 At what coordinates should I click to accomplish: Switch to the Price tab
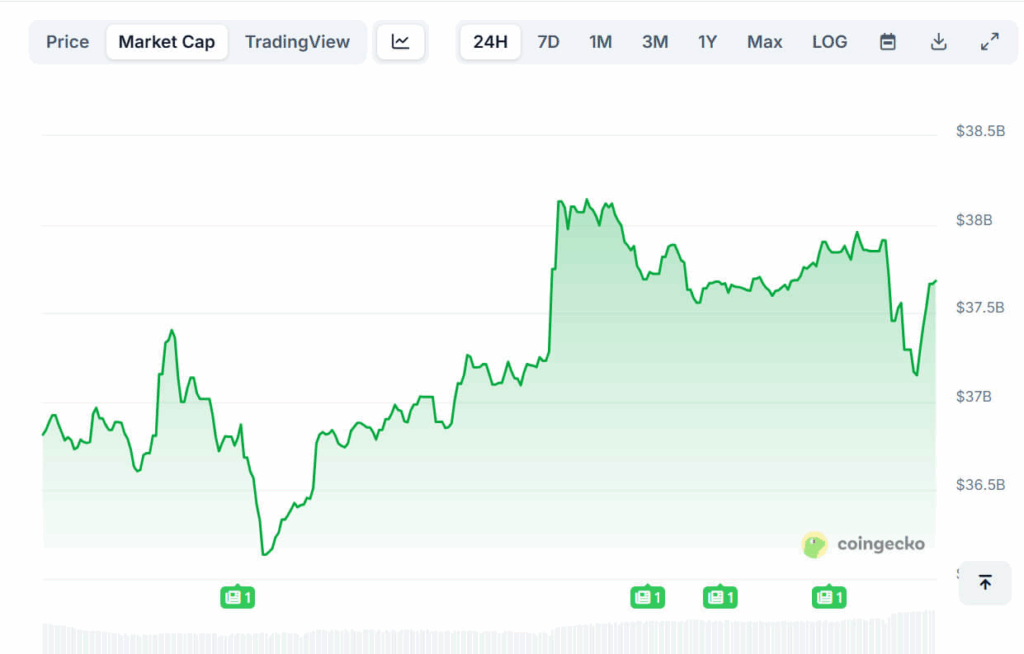click(x=67, y=41)
